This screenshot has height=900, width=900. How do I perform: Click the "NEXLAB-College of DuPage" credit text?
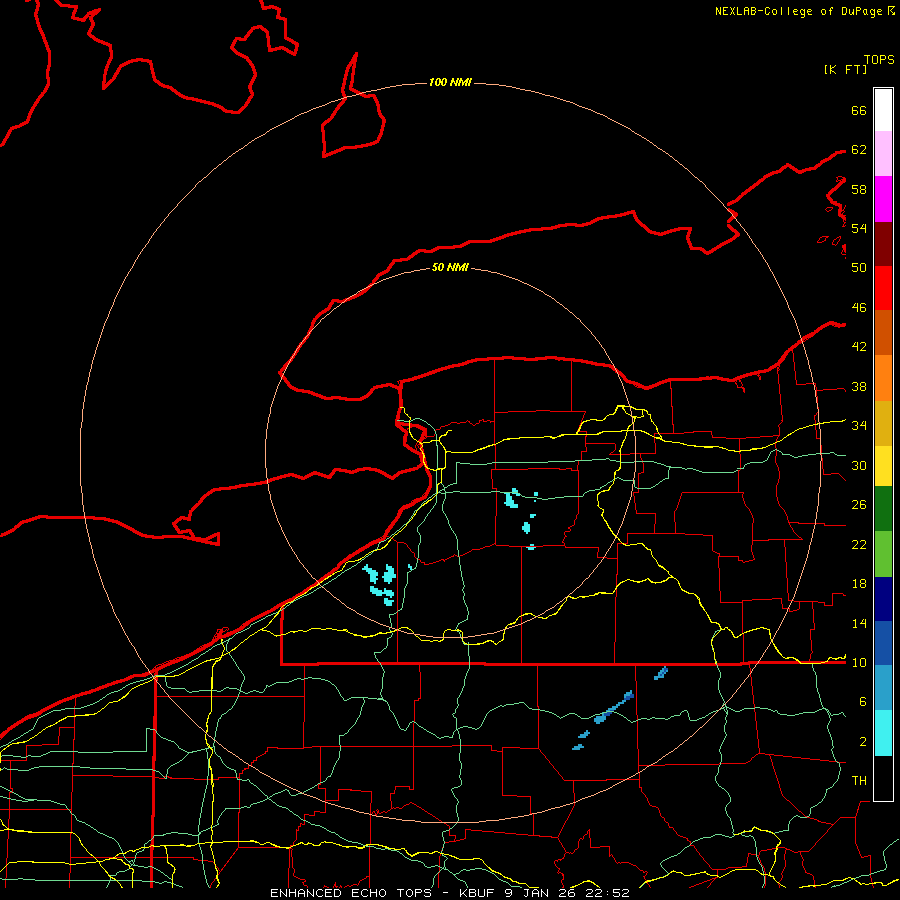[800, 11]
